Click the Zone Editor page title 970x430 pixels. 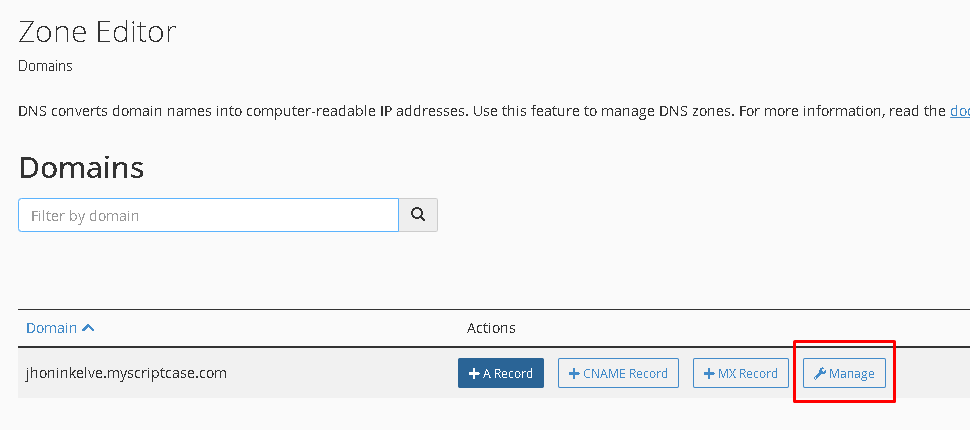click(97, 32)
